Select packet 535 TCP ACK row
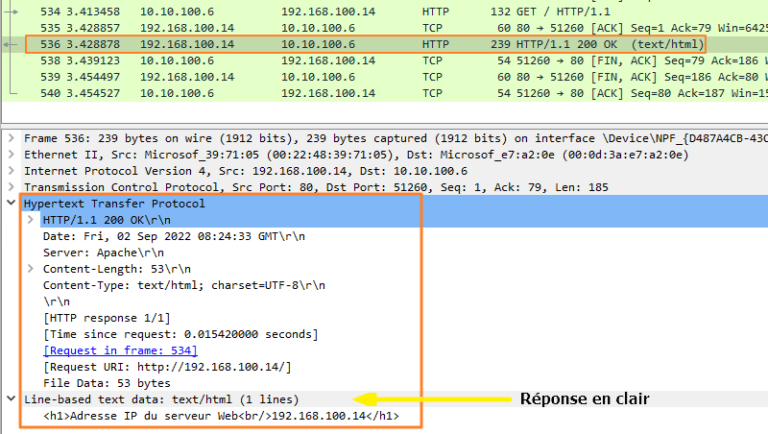768x434 pixels. click(x=384, y=28)
